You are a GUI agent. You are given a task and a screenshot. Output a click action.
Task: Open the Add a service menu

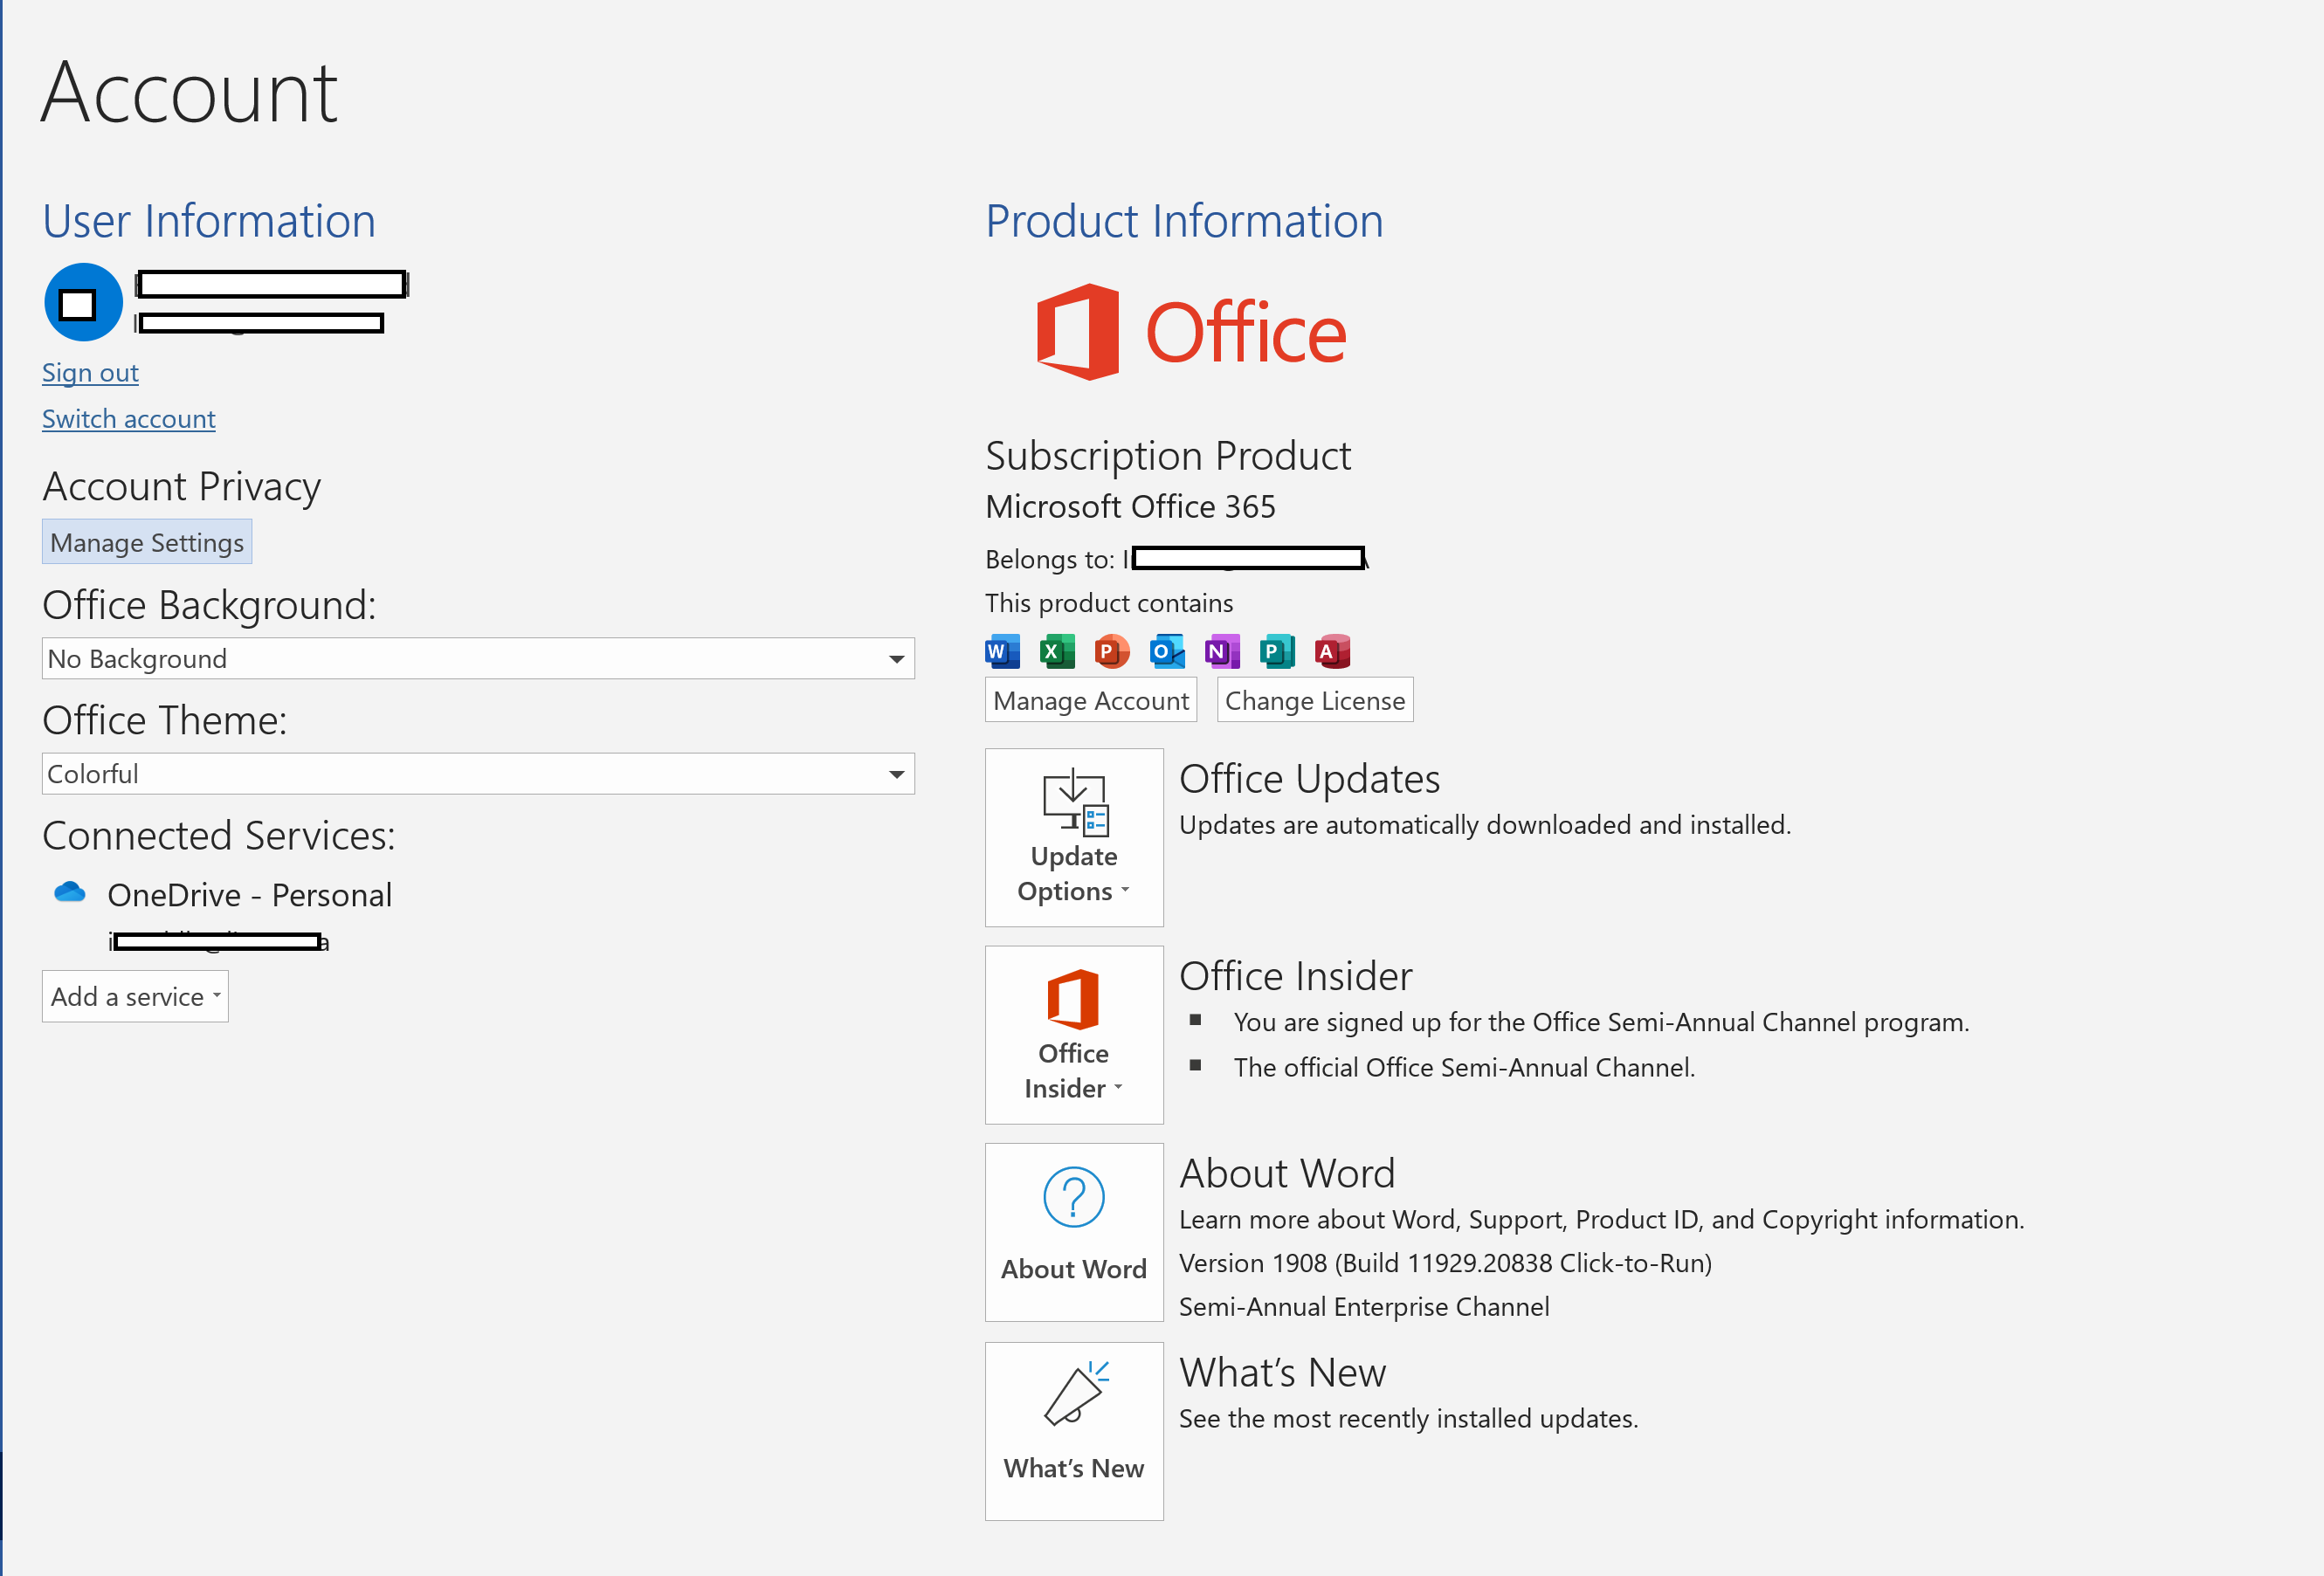click(x=135, y=997)
